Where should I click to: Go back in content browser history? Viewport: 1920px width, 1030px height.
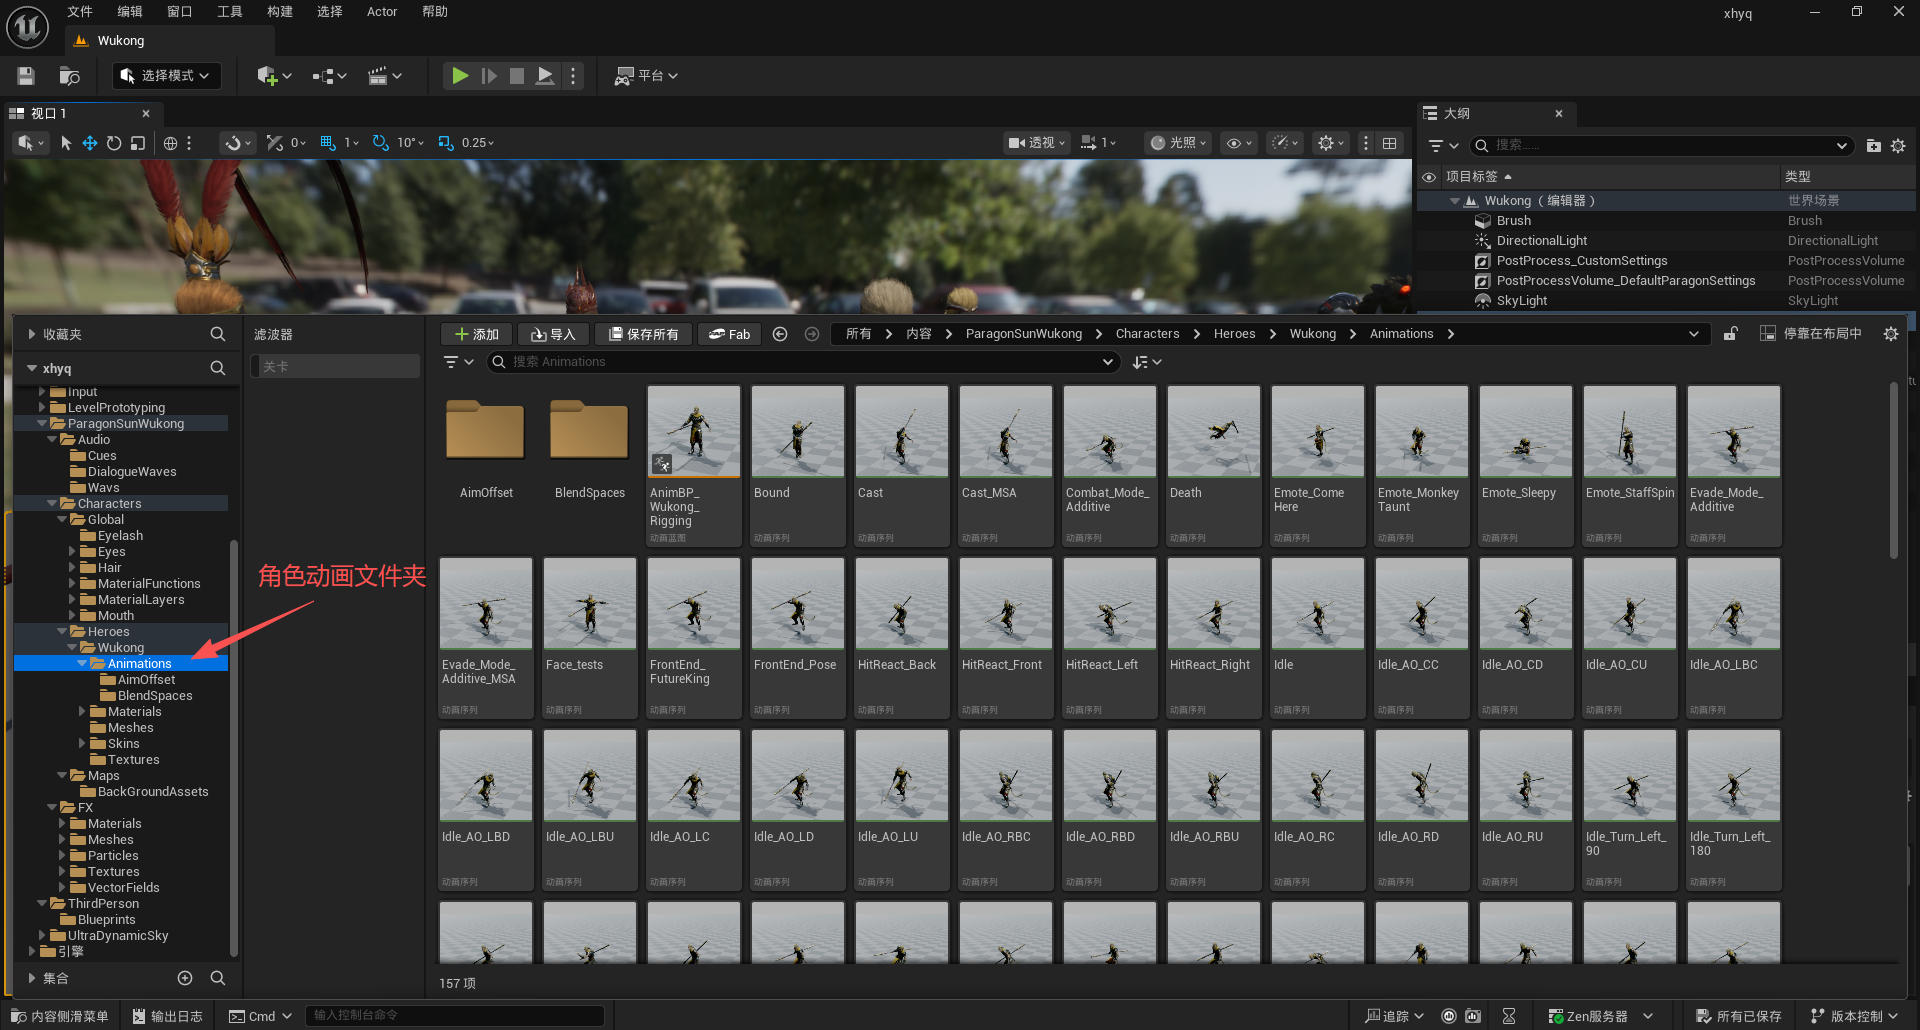(780, 334)
